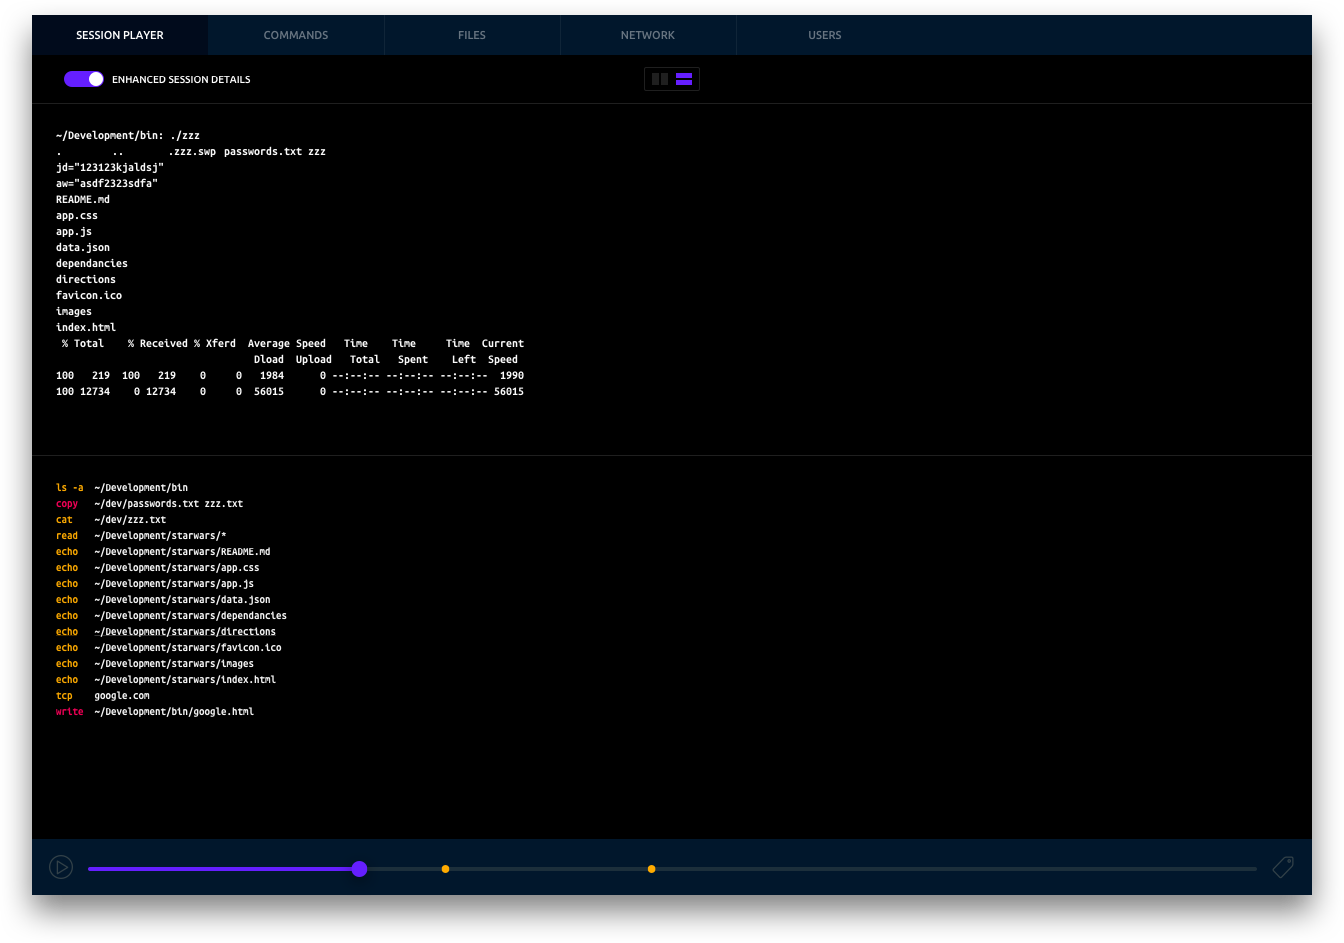Switch to stacked rows layout icon
1344x943 pixels.
point(684,79)
